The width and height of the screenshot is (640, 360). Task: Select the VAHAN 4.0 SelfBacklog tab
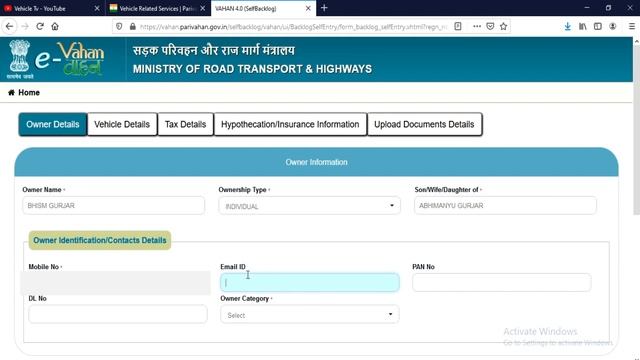click(x=263, y=8)
